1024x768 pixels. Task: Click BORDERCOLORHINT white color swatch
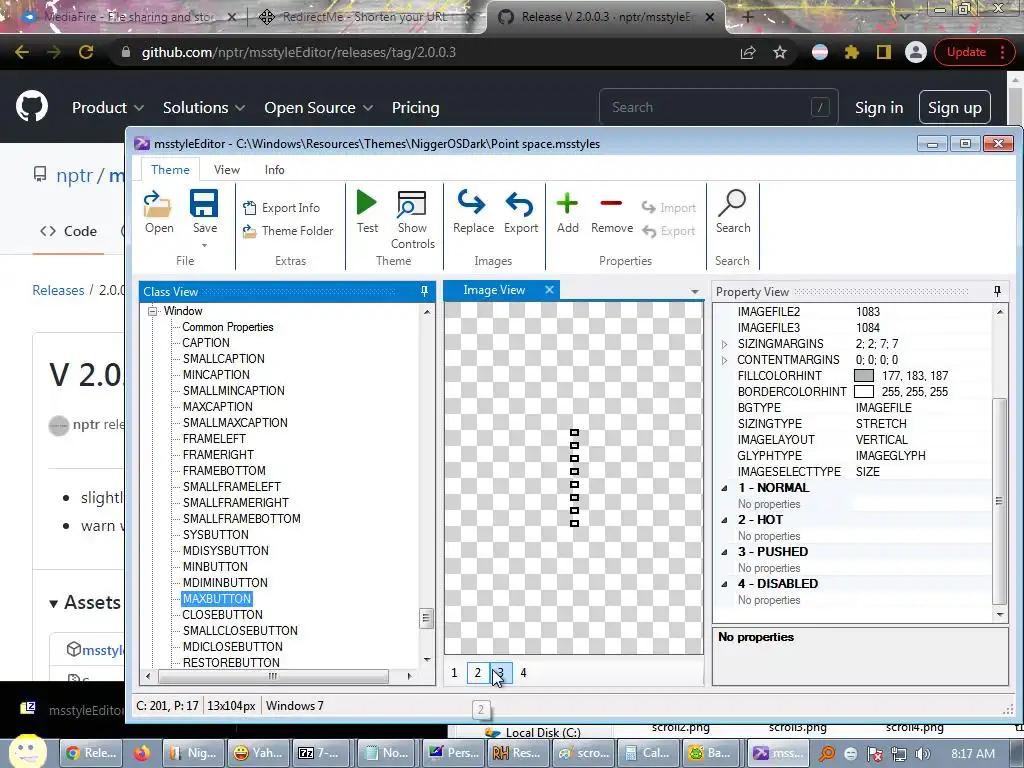click(x=864, y=392)
